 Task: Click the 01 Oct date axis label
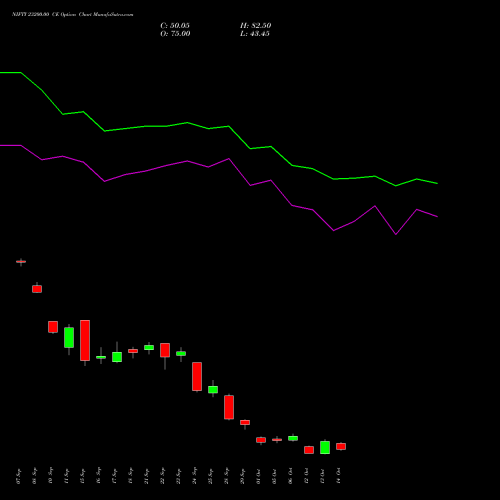click(258, 476)
